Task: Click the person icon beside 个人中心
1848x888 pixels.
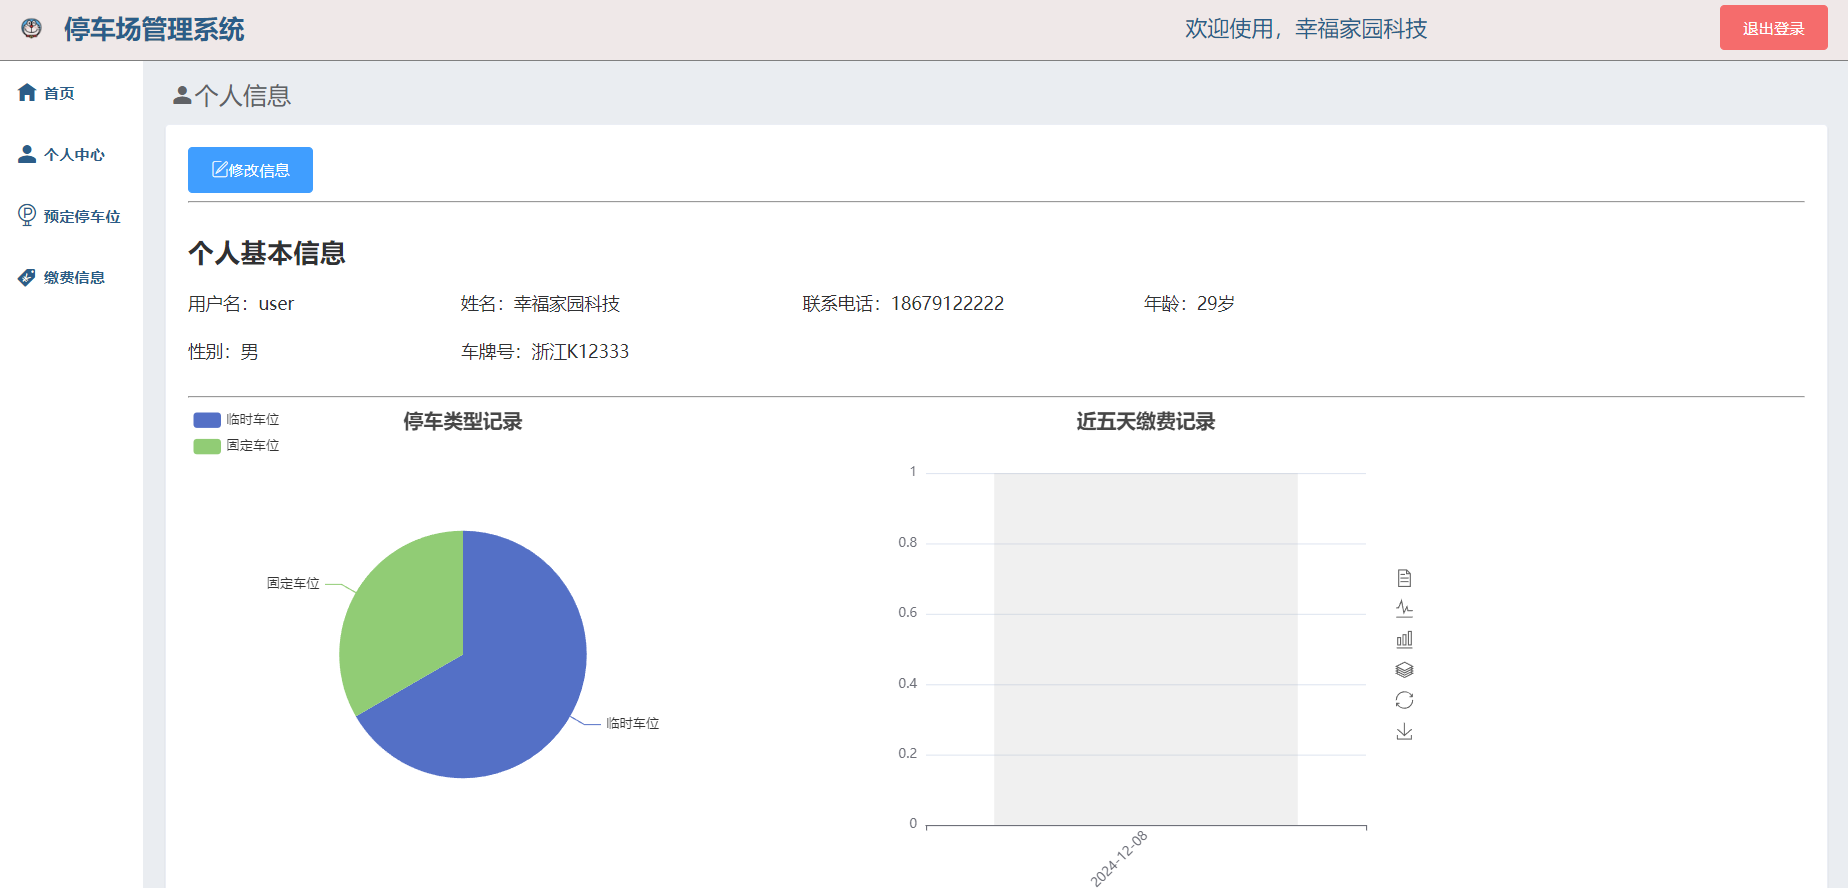Action: click(27, 154)
